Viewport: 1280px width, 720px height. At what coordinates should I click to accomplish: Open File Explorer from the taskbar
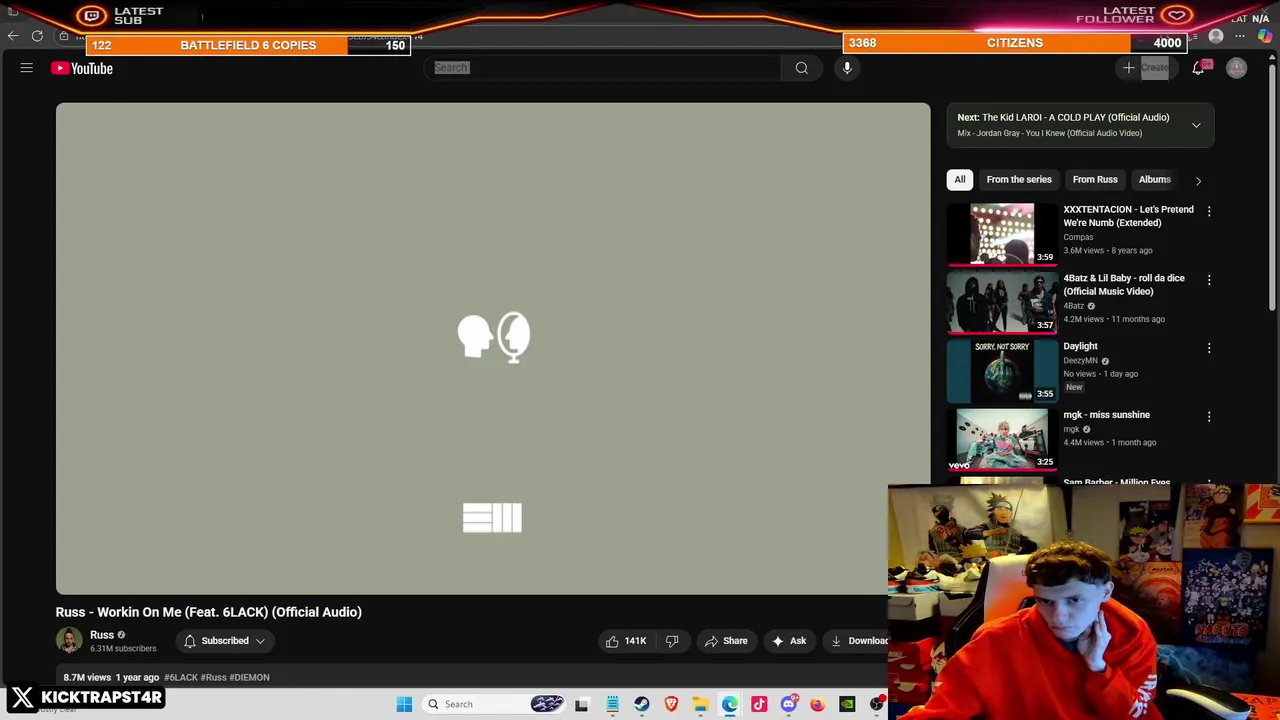[700, 704]
